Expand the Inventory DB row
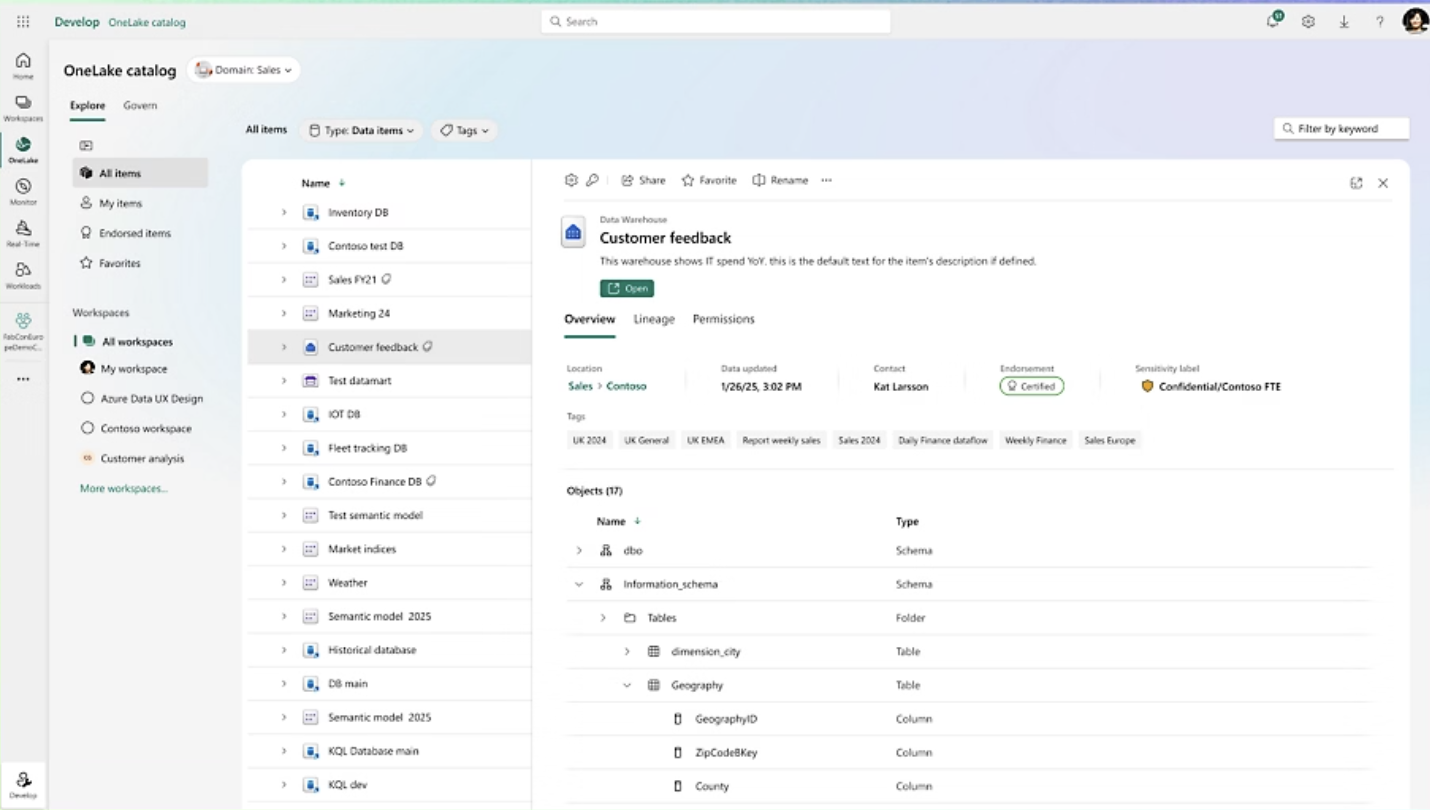 click(284, 212)
